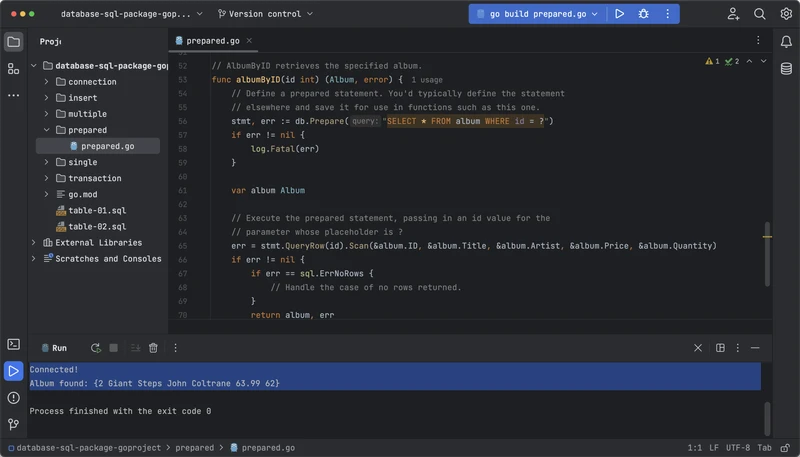Open table-01.sql in project tree
The image size is (800, 457).
[96, 210]
